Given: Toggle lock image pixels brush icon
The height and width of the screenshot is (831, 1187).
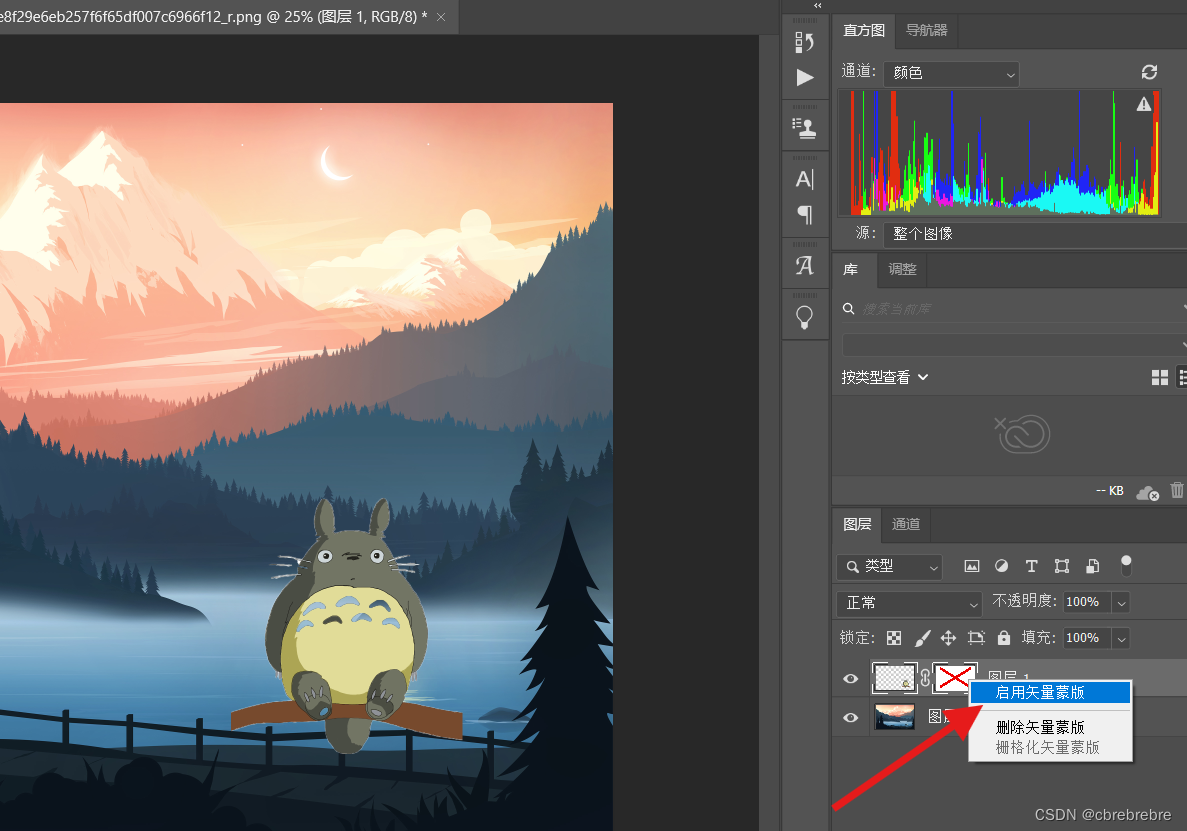Looking at the screenshot, I should click(922, 638).
